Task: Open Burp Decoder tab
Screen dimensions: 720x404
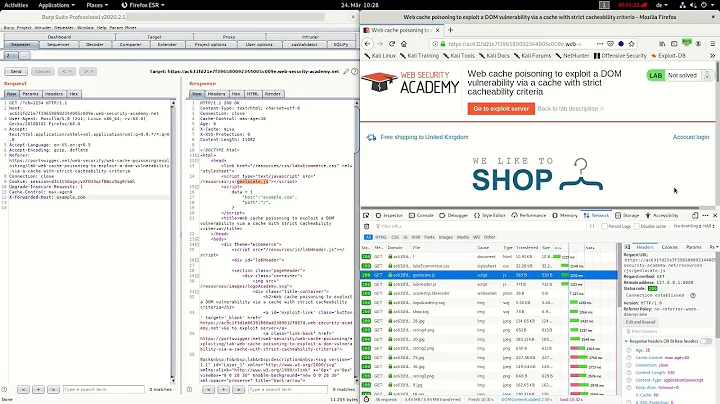Action: click(x=95, y=45)
